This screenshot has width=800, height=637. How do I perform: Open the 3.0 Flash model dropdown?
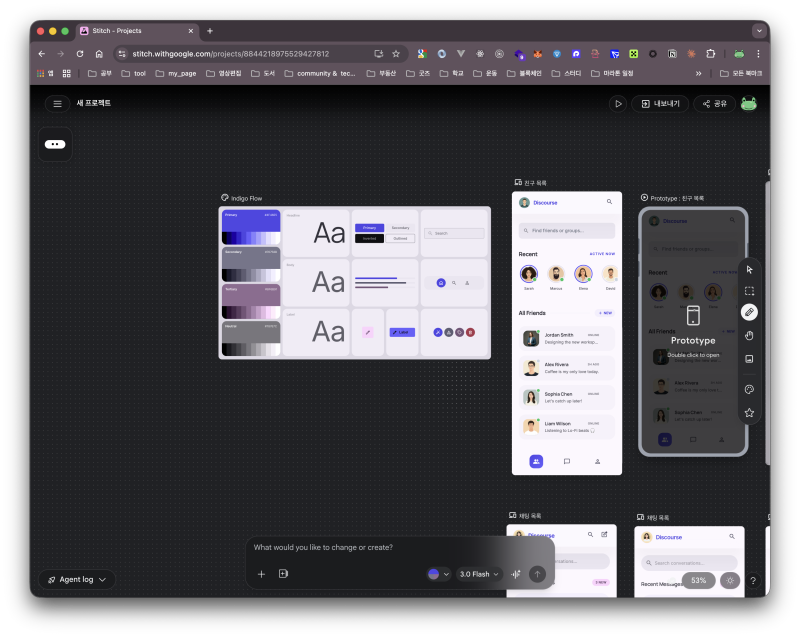(x=479, y=574)
